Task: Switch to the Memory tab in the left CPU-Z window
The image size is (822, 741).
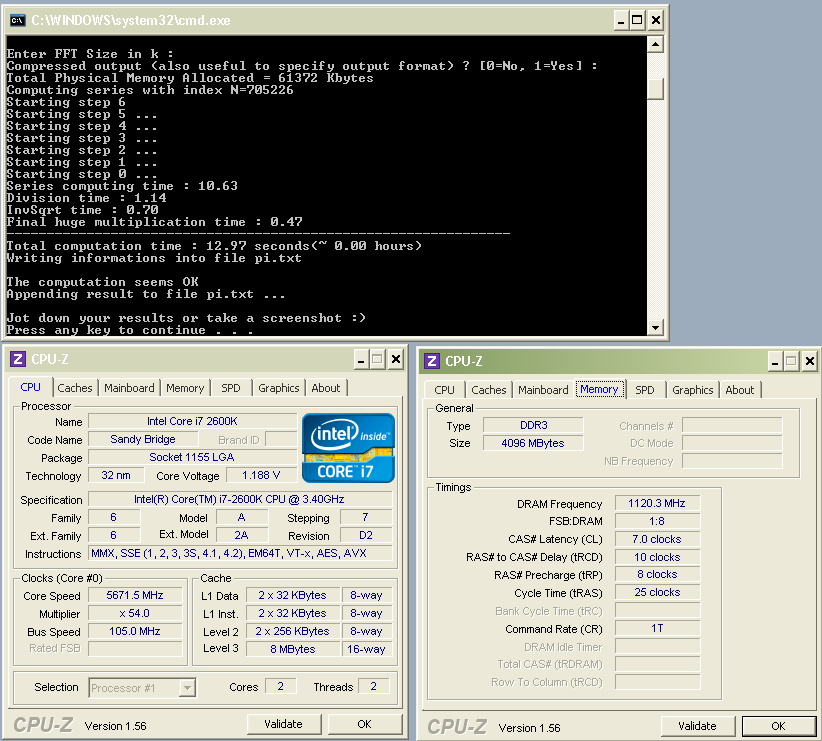Action: point(185,388)
